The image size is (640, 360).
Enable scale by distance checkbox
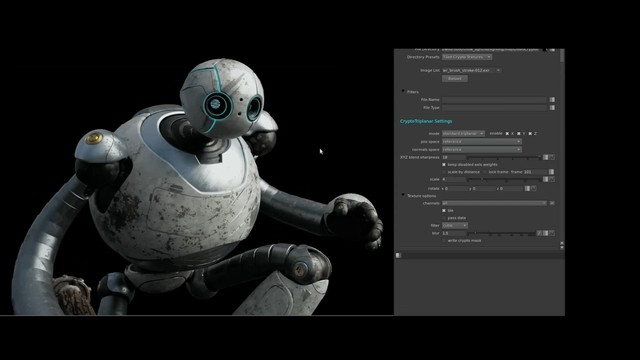point(444,172)
